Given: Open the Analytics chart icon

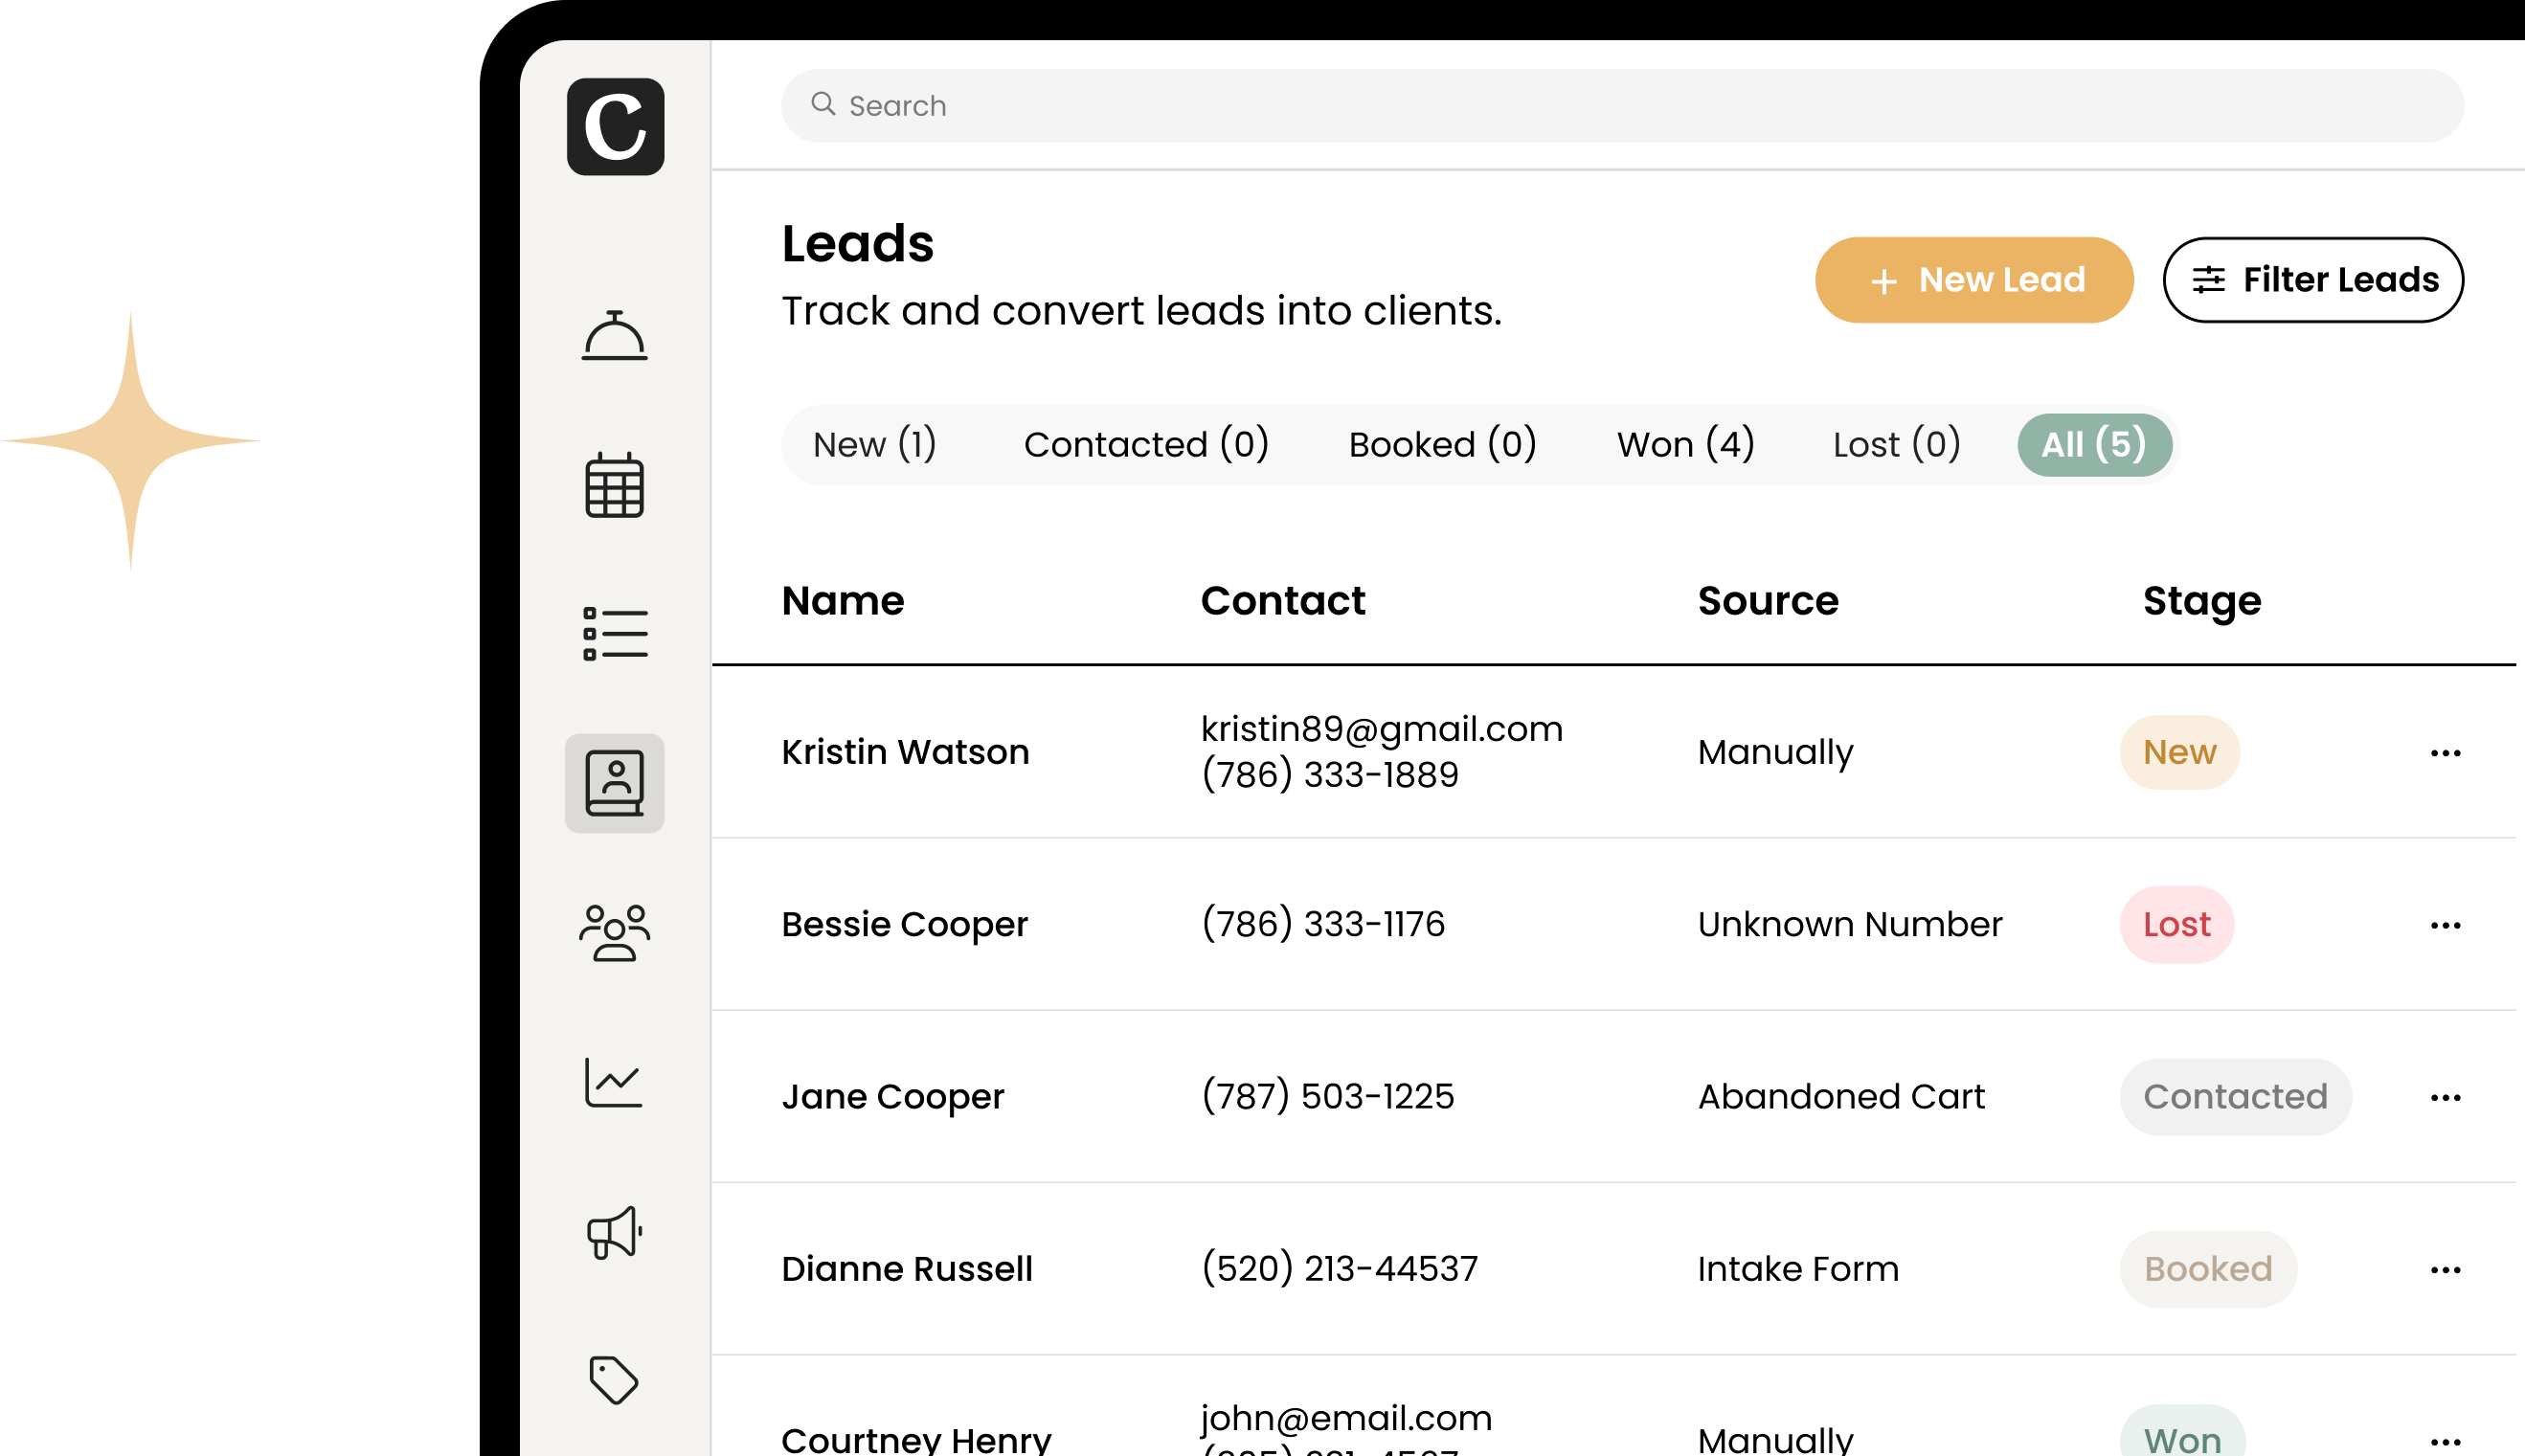Looking at the screenshot, I should 613,1081.
